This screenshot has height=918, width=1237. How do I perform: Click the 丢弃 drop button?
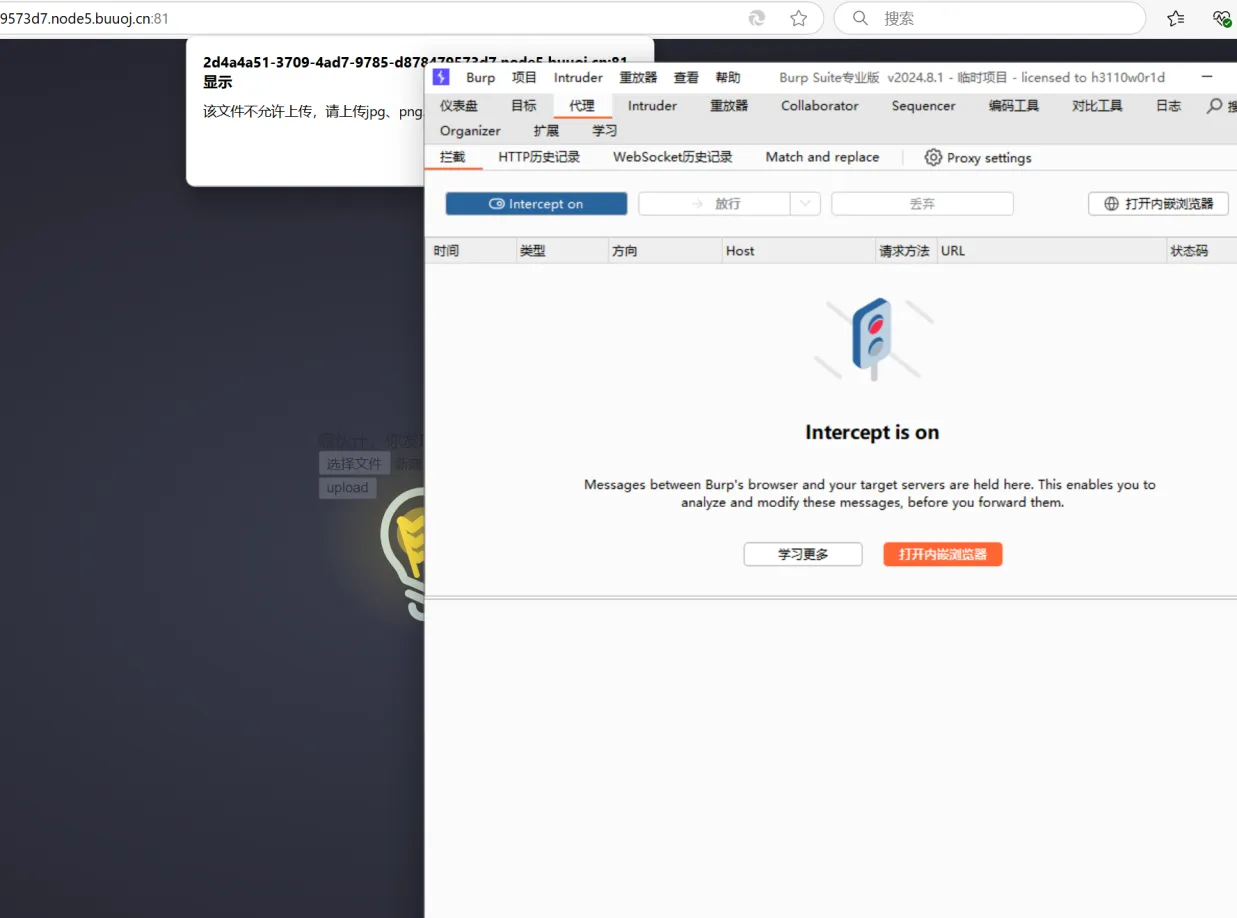[921, 204]
